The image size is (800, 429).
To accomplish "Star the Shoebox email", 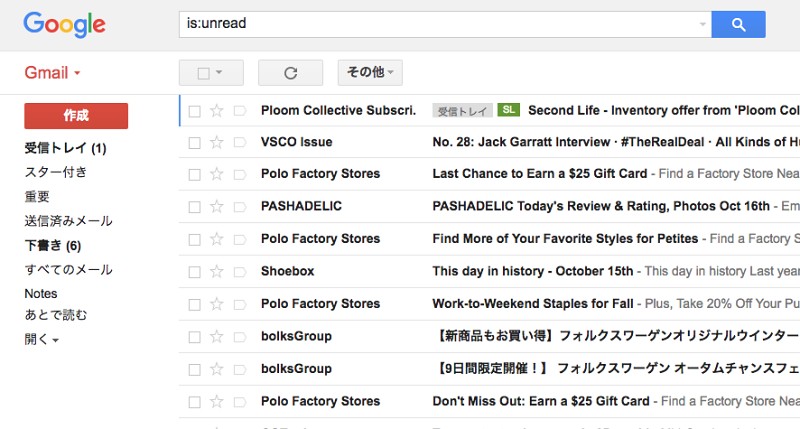I will (x=217, y=271).
